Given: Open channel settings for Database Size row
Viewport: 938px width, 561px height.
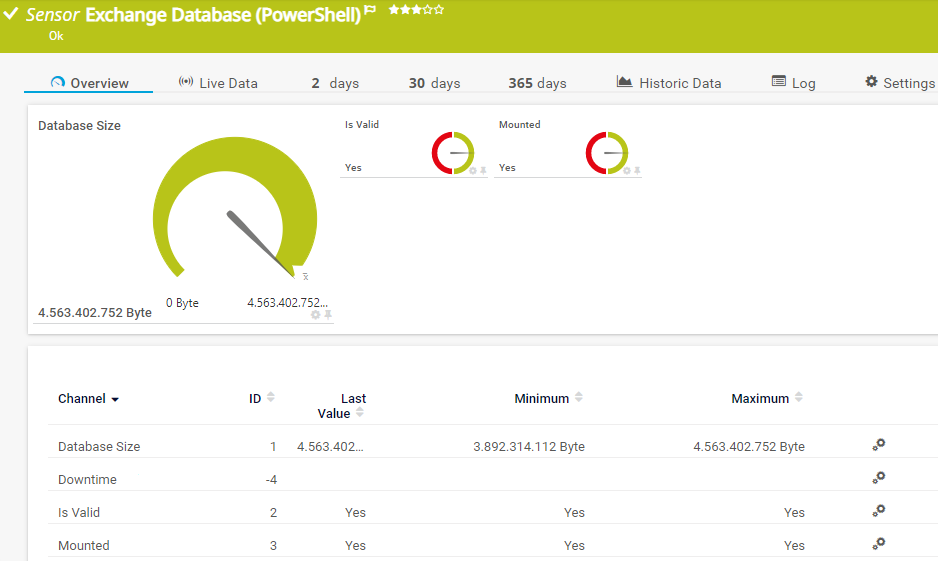Looking at the screenshot, I should pos(878,445).
